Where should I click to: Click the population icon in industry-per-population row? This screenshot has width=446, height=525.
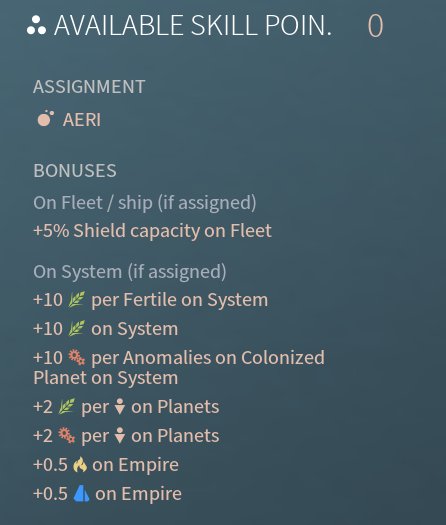tap(120, 436)
